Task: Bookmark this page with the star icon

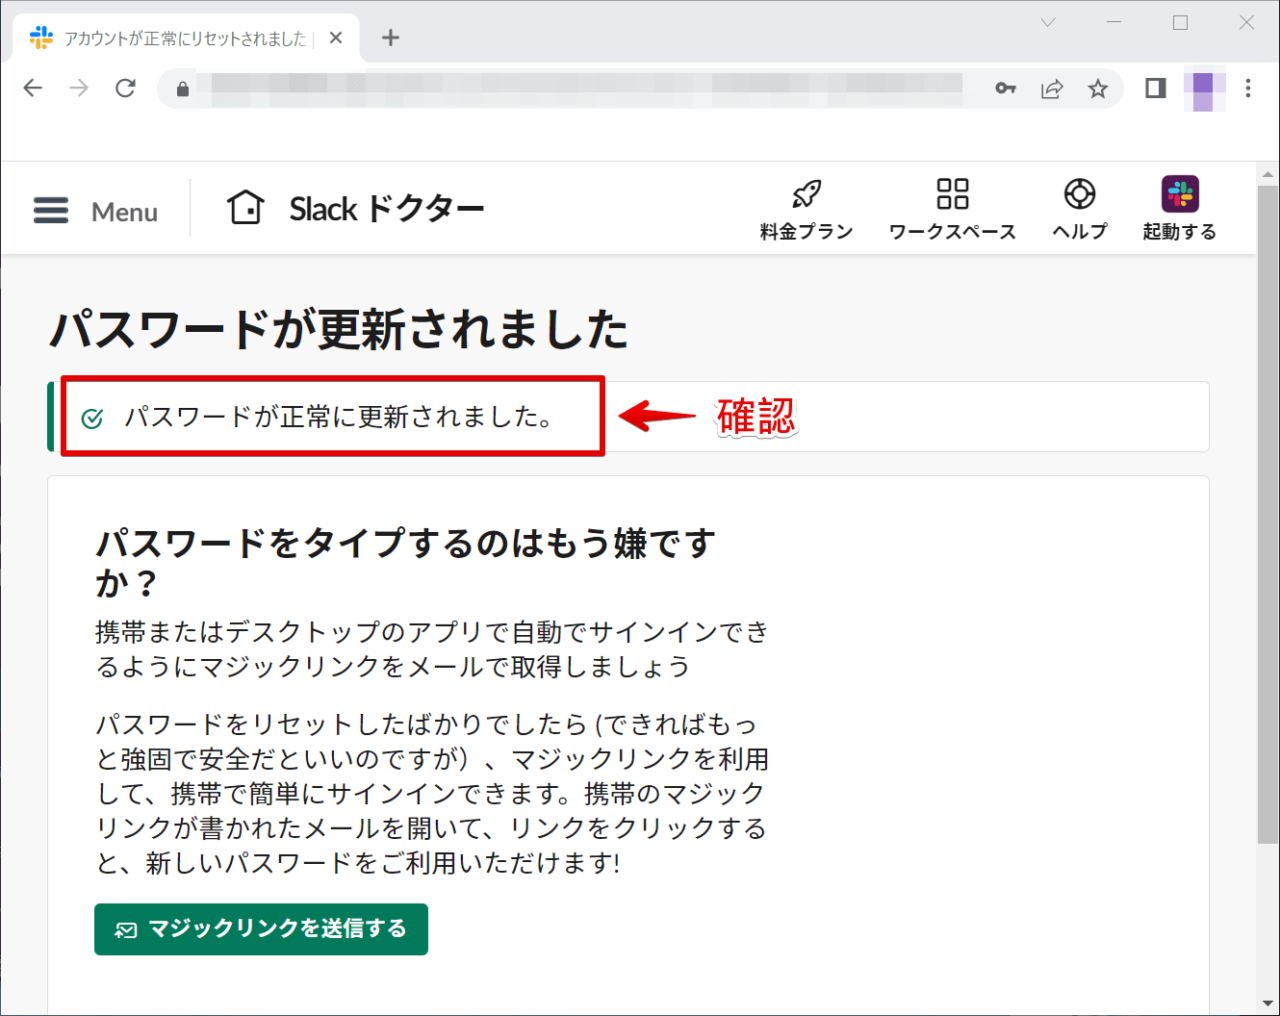Action: pyautogui.click(x=1098, y=88)
